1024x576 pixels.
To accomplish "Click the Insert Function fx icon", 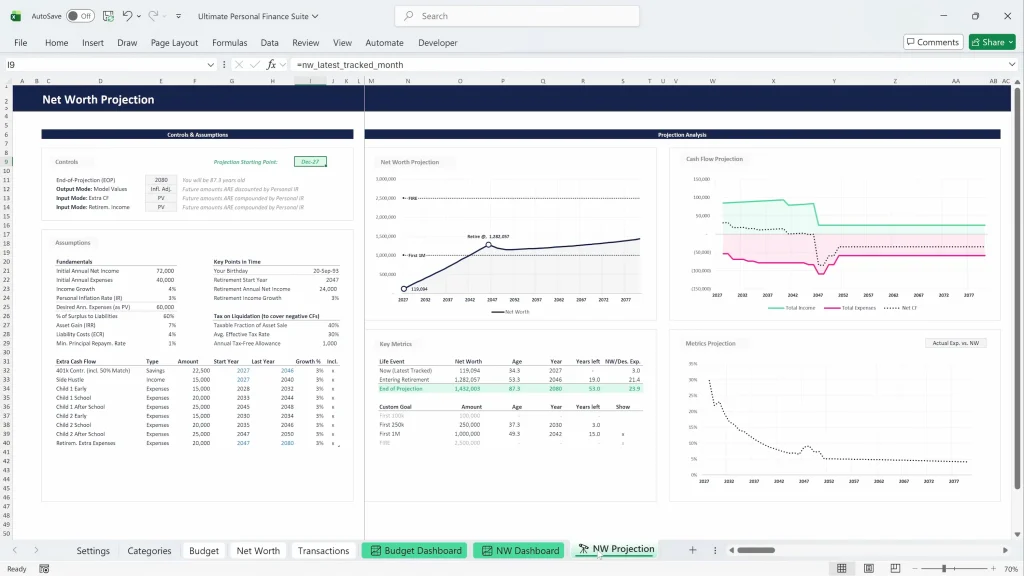I will coord(271,64).
